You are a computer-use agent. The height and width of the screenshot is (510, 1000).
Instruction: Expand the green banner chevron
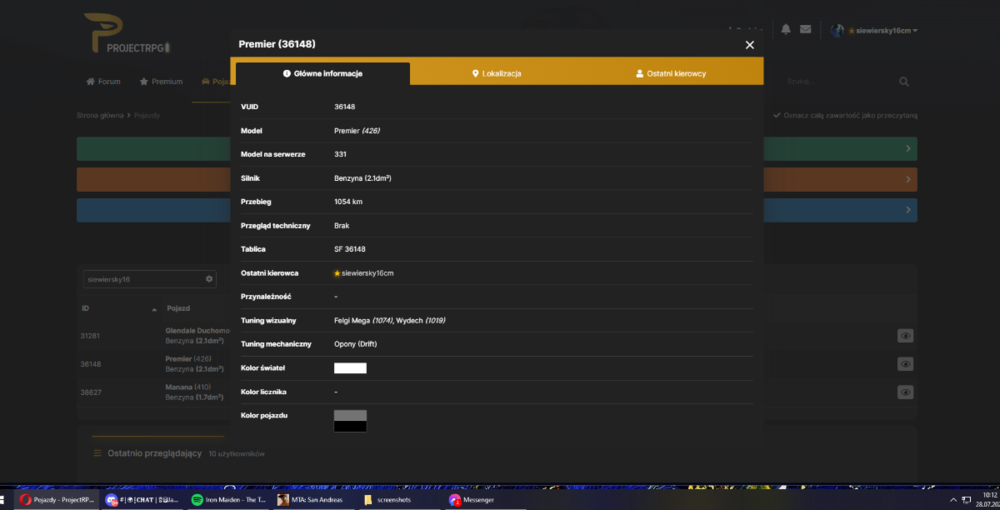pos(908,149)
